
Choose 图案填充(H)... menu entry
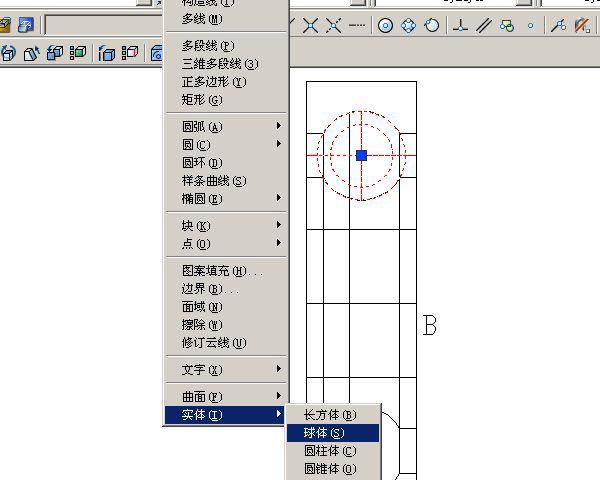(x=226, y=271)
